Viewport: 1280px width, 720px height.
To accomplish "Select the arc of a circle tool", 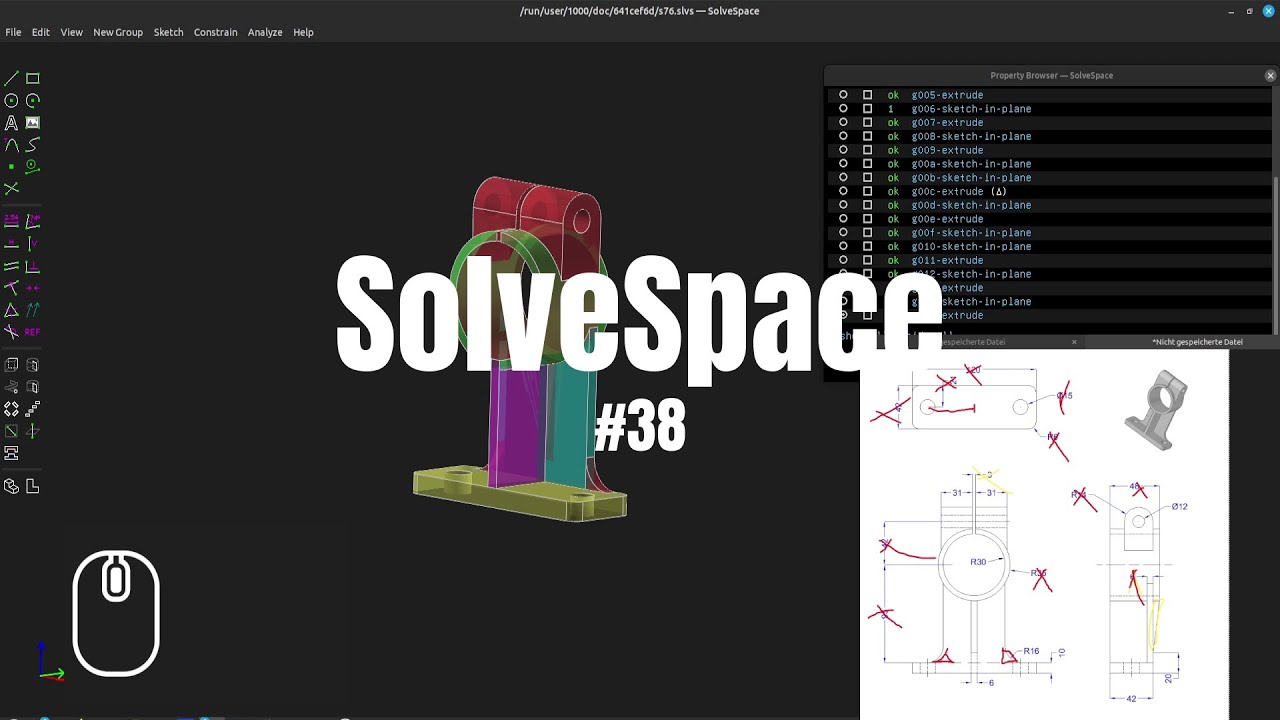I will pos(33,100).
